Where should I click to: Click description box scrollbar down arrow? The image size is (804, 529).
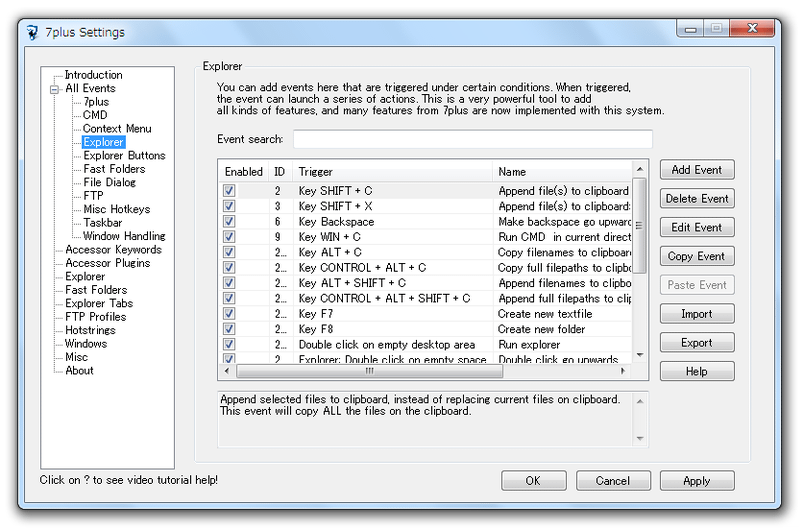(640, 438)
